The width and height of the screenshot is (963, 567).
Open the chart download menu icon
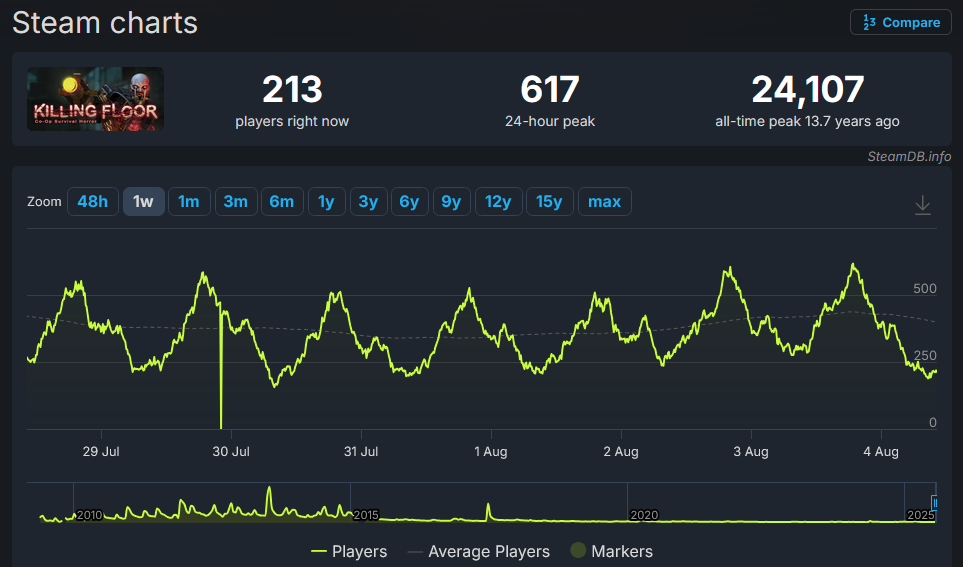(922, 205)
